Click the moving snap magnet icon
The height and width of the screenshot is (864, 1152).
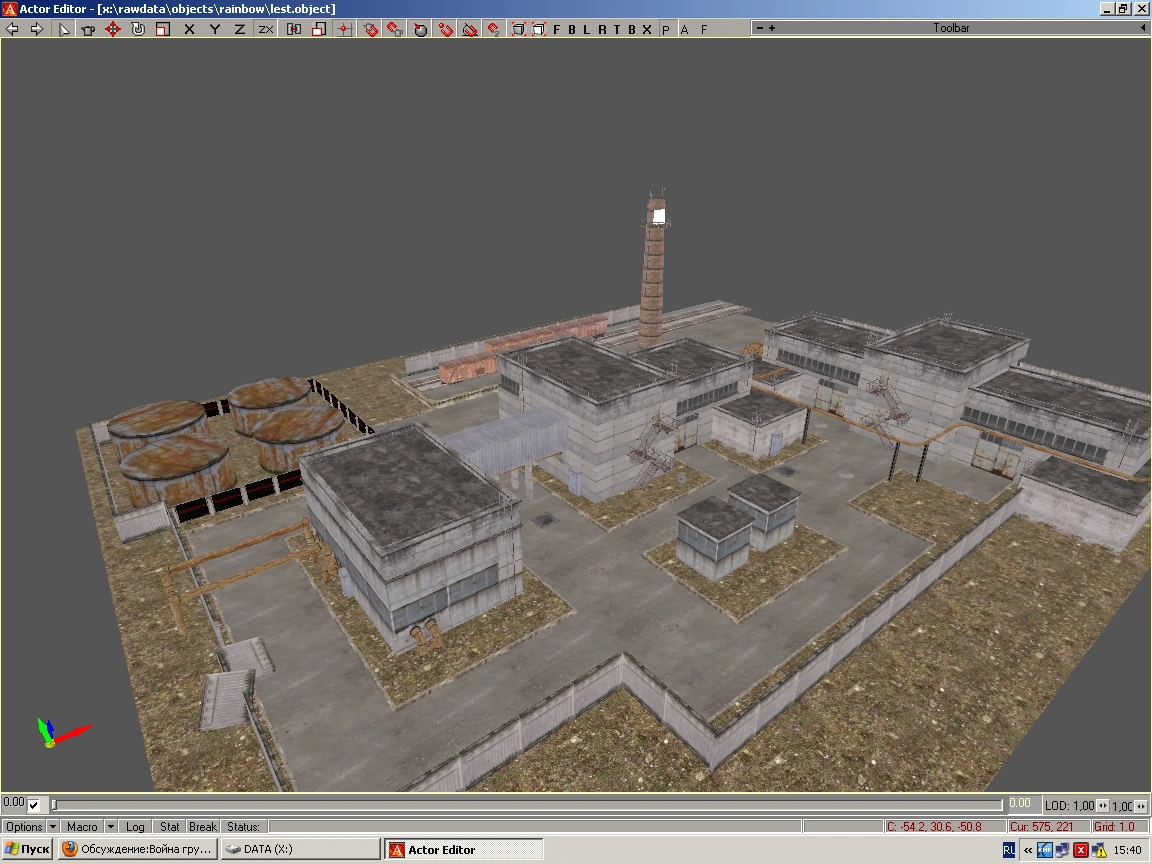point(395,29)
